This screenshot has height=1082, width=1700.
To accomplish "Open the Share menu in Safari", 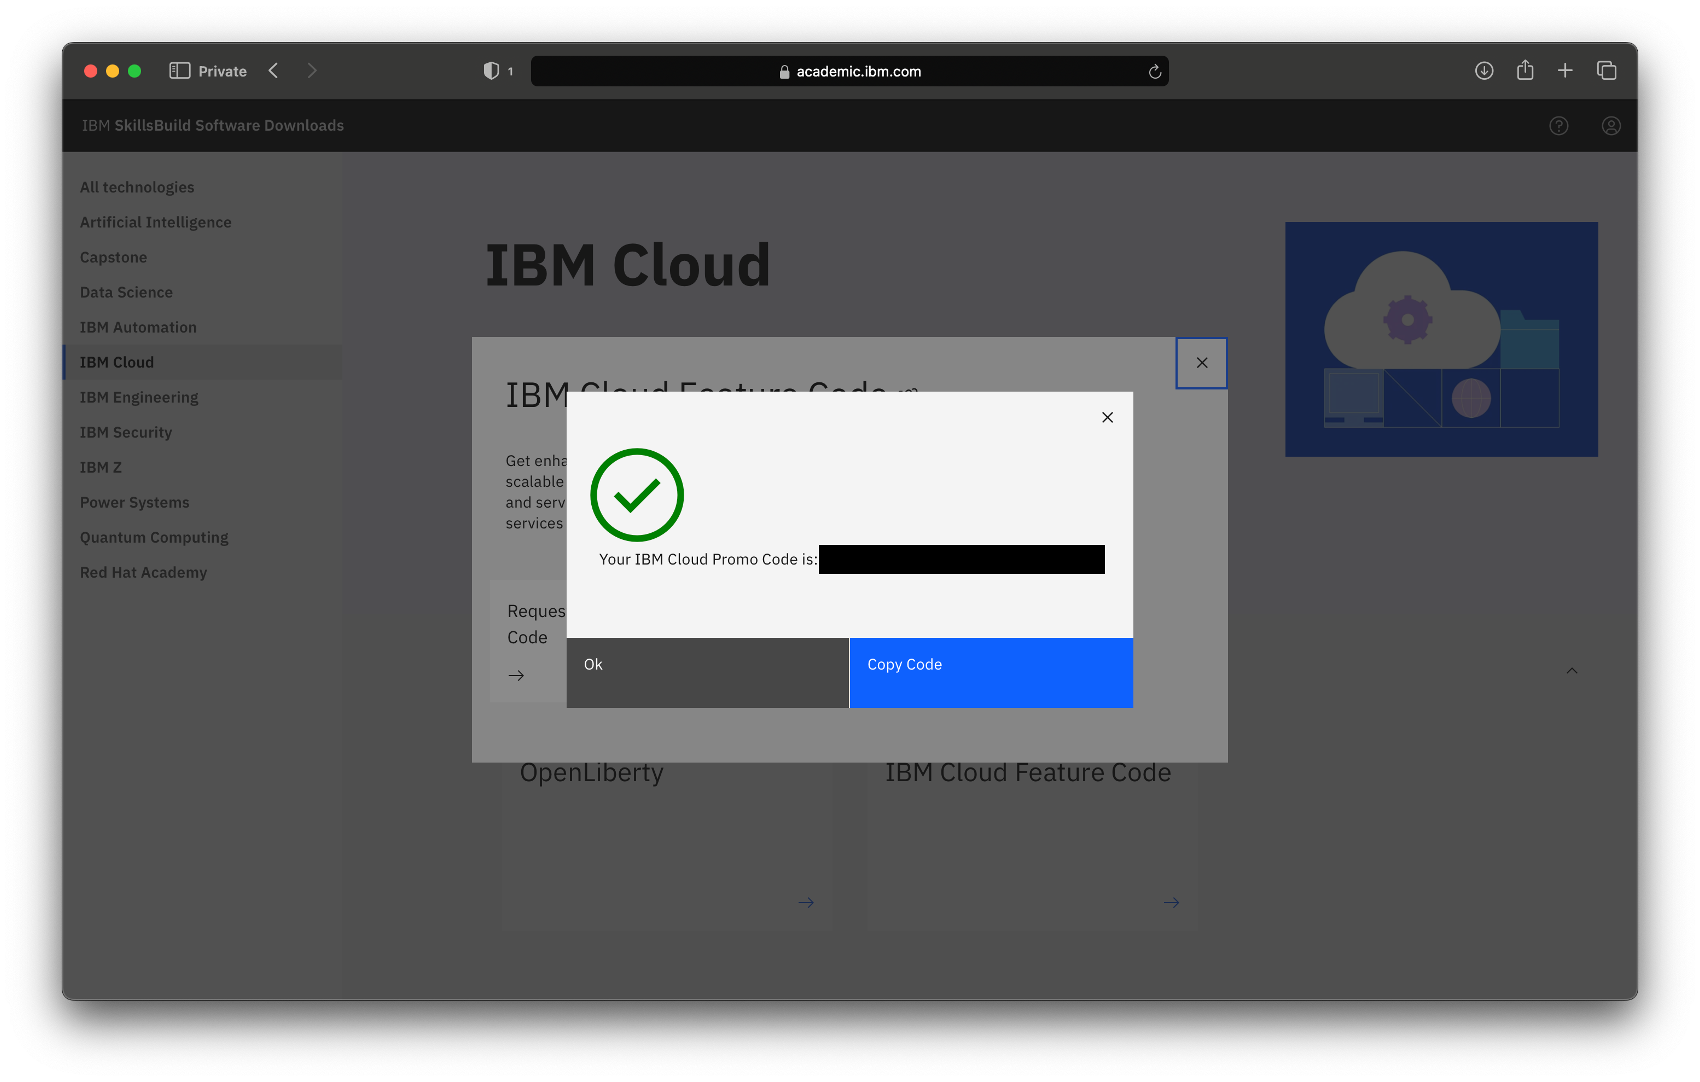I will pos(1525,70).
